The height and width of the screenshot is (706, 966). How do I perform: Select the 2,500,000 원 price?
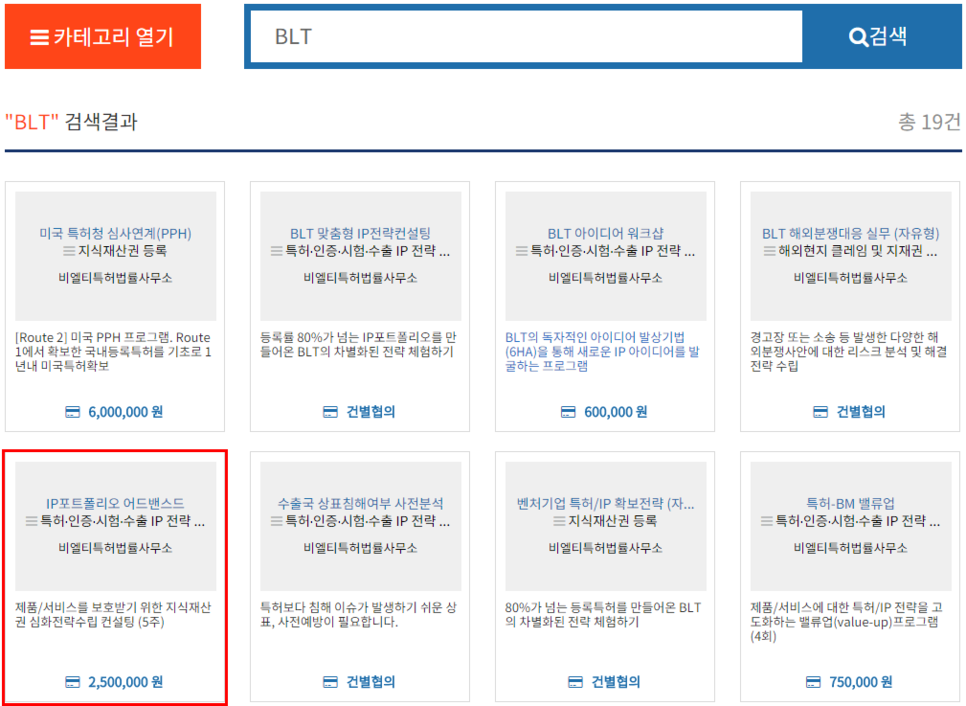[x=126, y=682]
